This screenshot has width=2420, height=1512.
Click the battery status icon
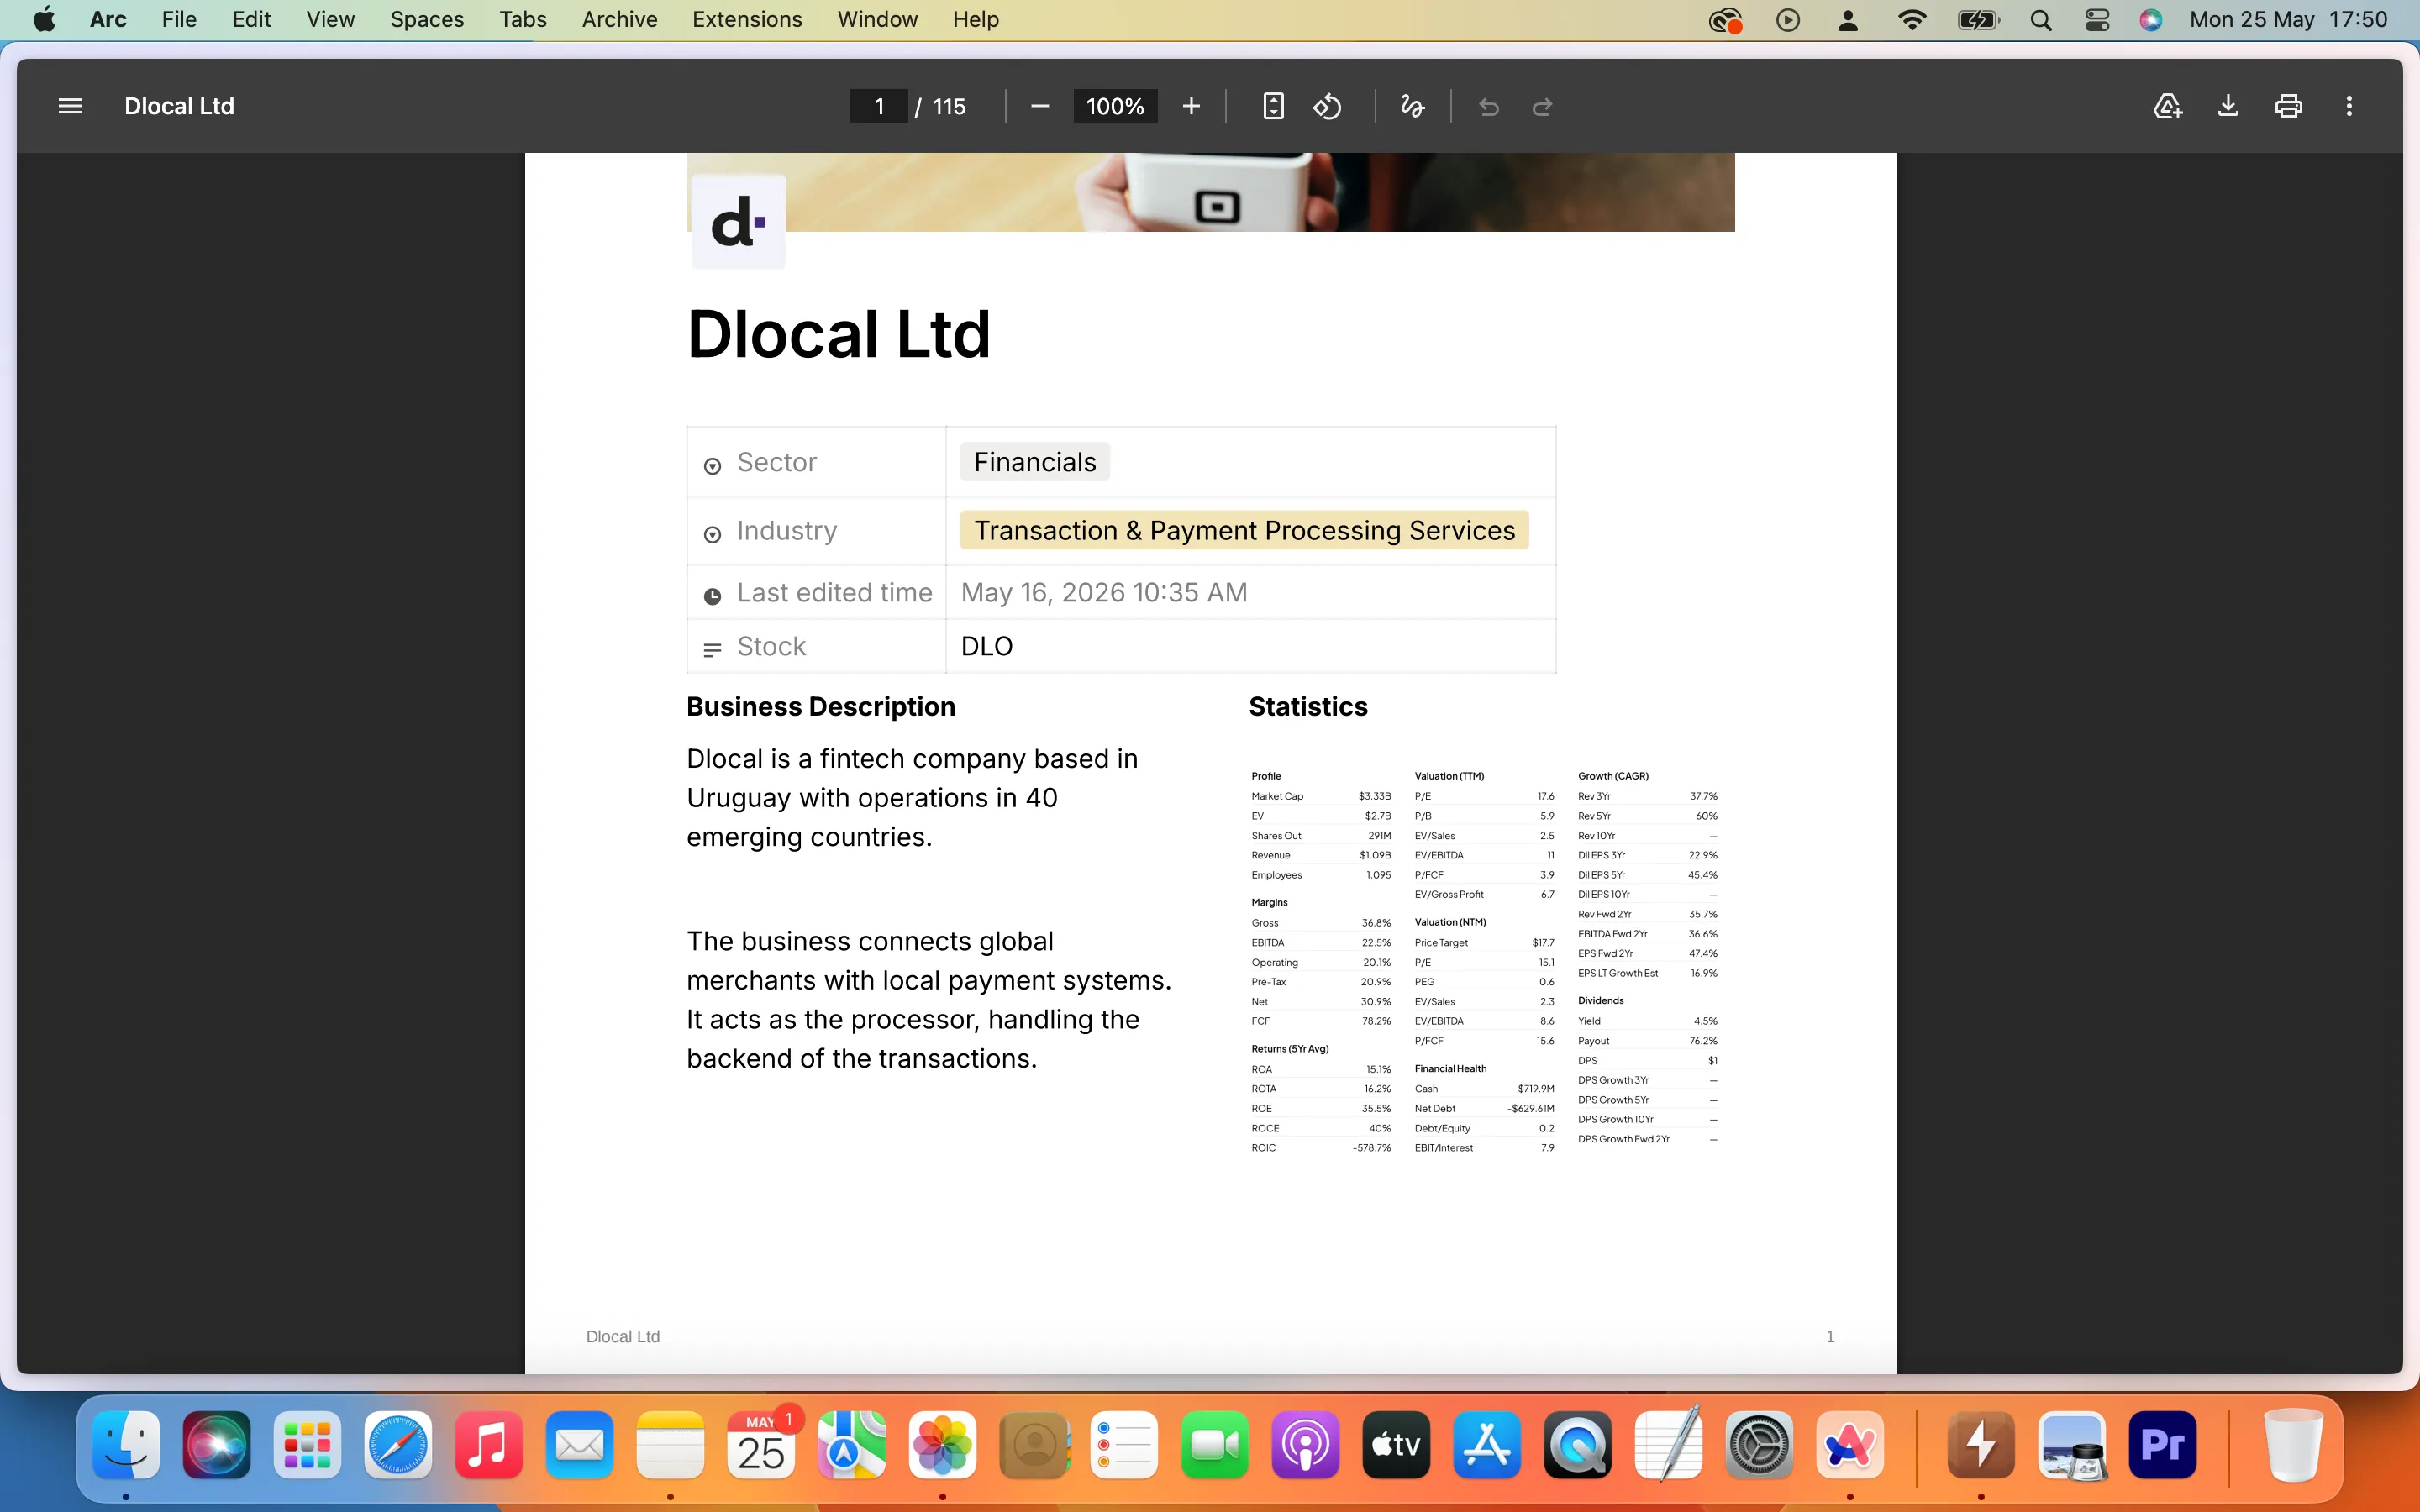pos(1978,20)
